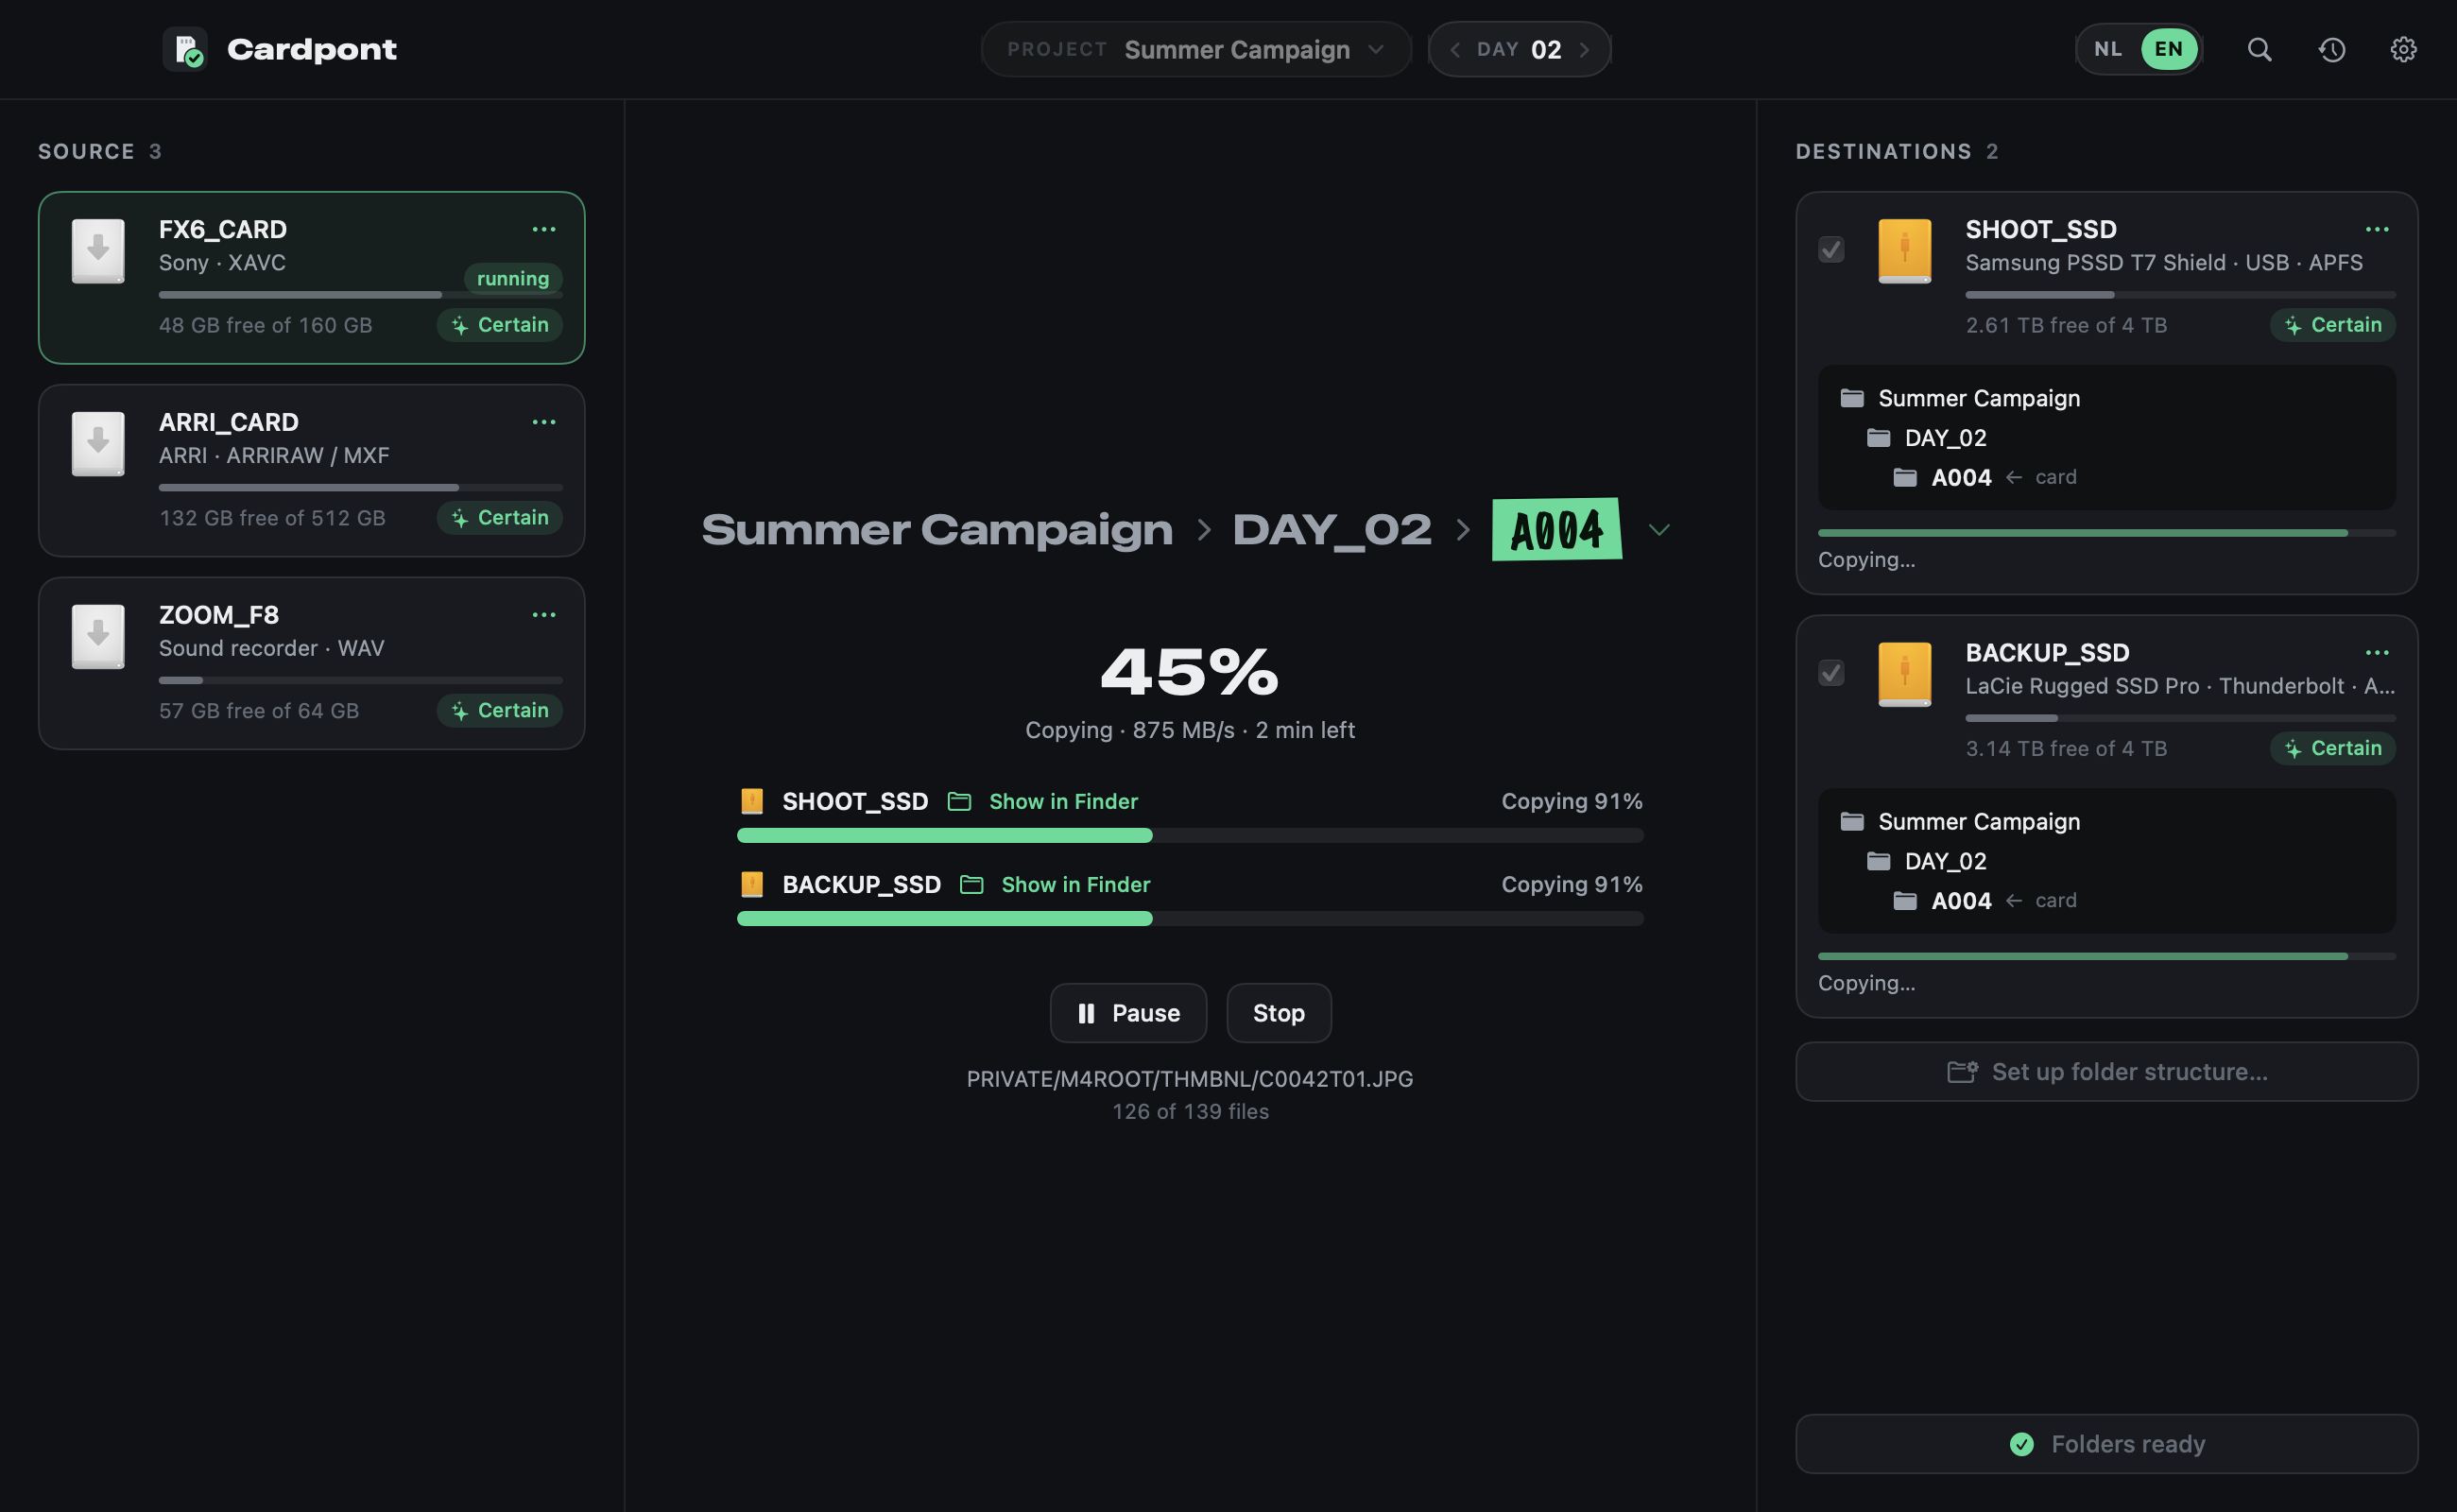Open SHOOT_SSD more options menu

(2377, 229)
